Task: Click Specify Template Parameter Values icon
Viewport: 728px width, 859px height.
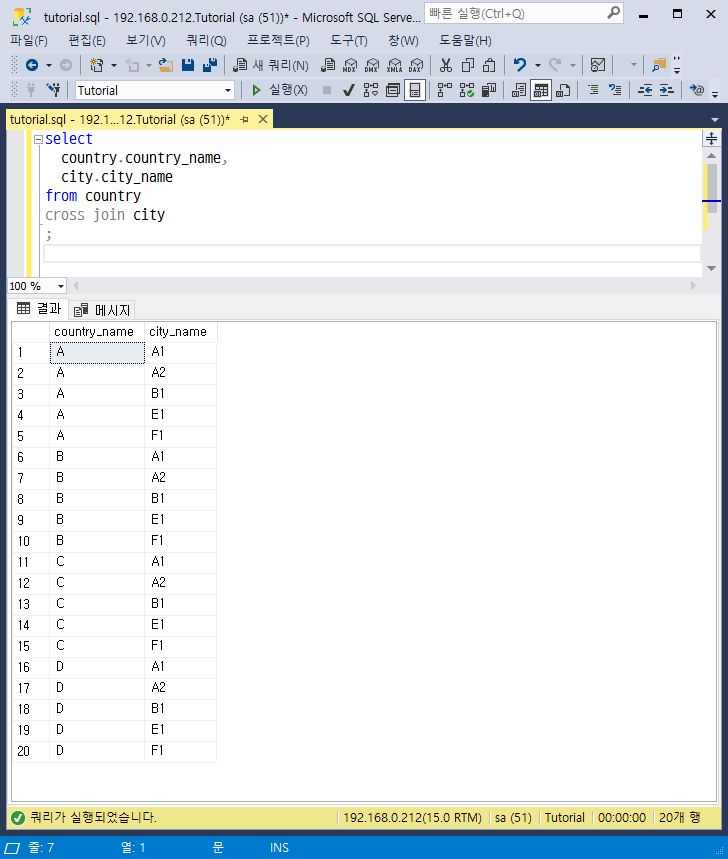Action: pyautogui.click(x=697, y=90)
